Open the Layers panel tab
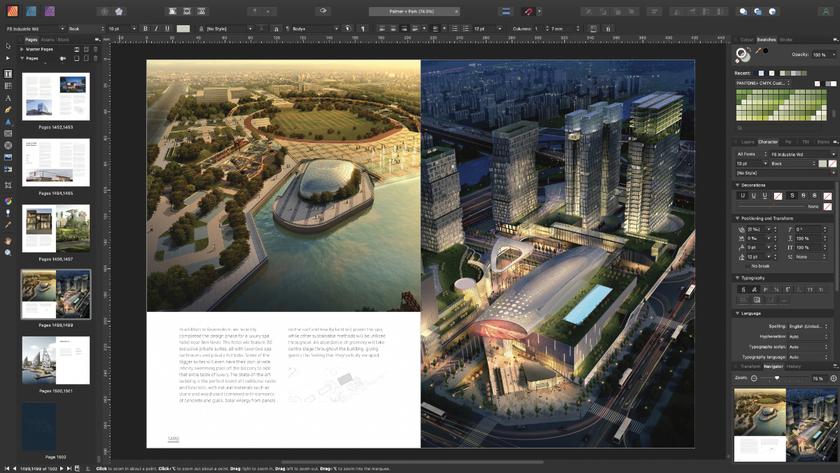The width and height of the screenshot is (840, 473). pyautogui.click(x=747, y=142)
